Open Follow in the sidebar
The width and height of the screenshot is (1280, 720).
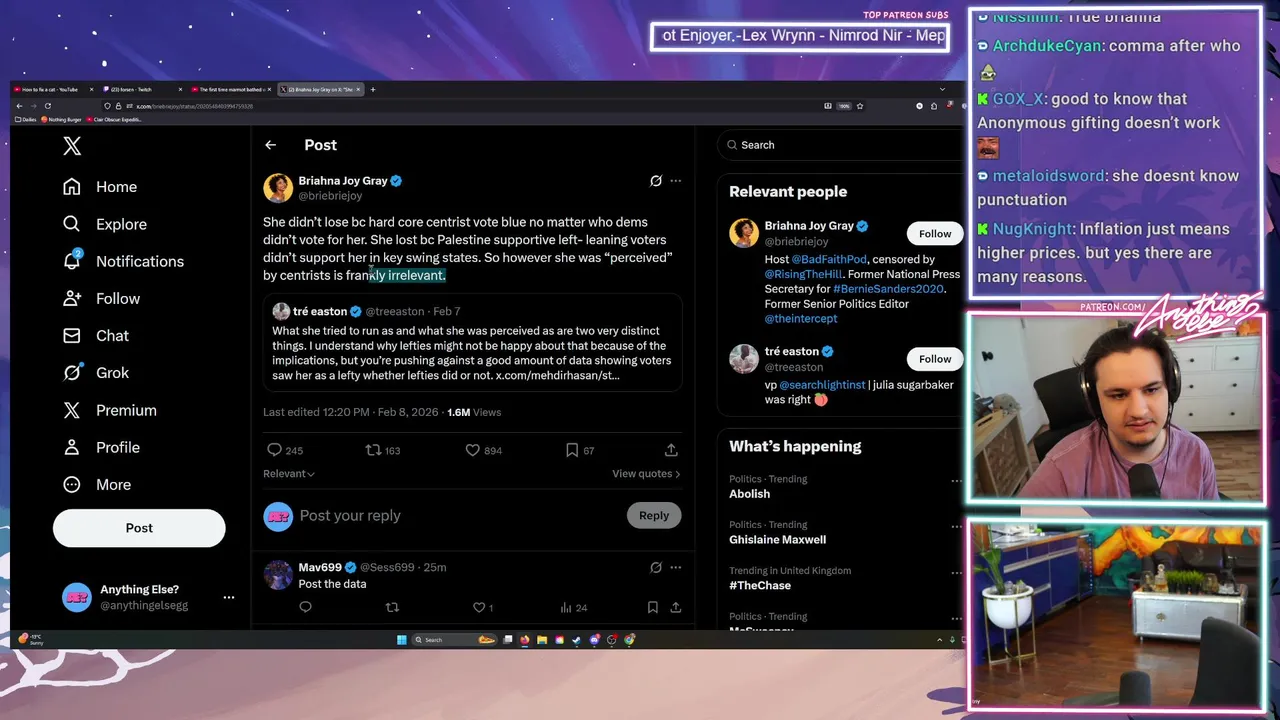pyautogui.click(x=101, y=298)
